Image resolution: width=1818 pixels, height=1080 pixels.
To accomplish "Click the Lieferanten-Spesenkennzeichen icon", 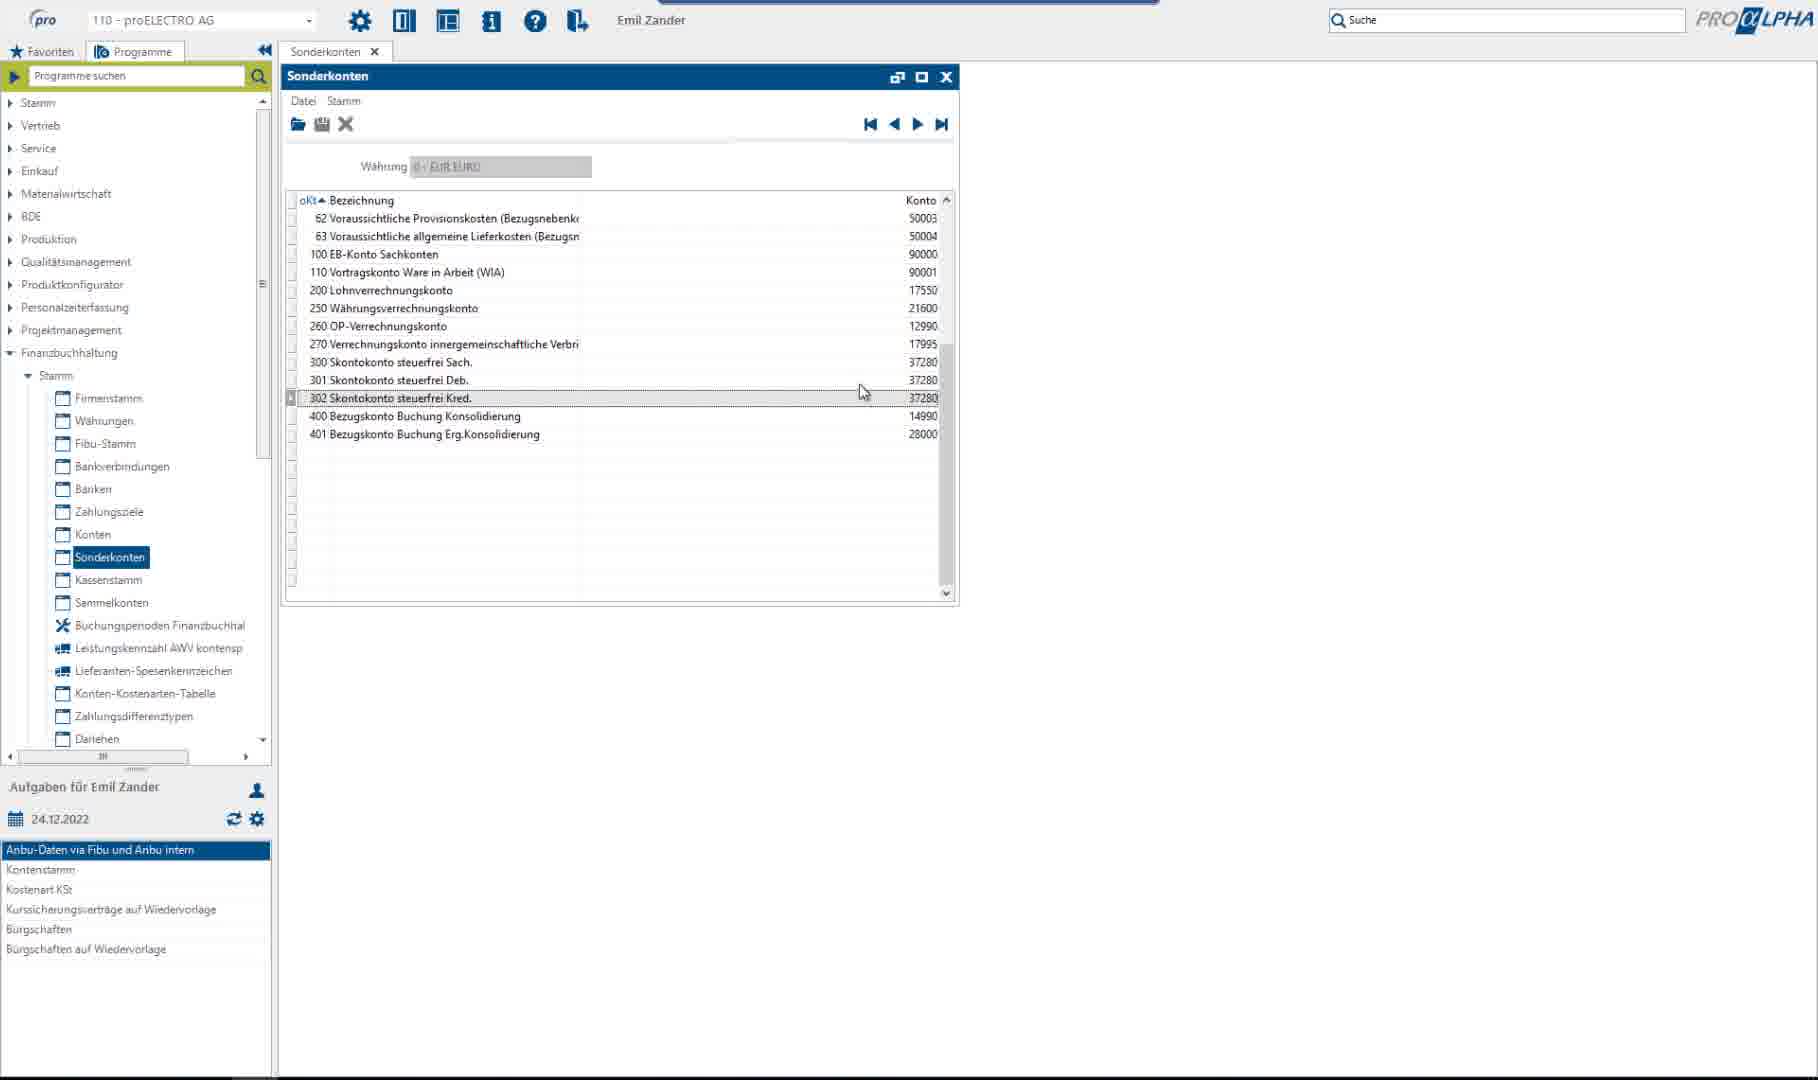I will tap(62, 671).
